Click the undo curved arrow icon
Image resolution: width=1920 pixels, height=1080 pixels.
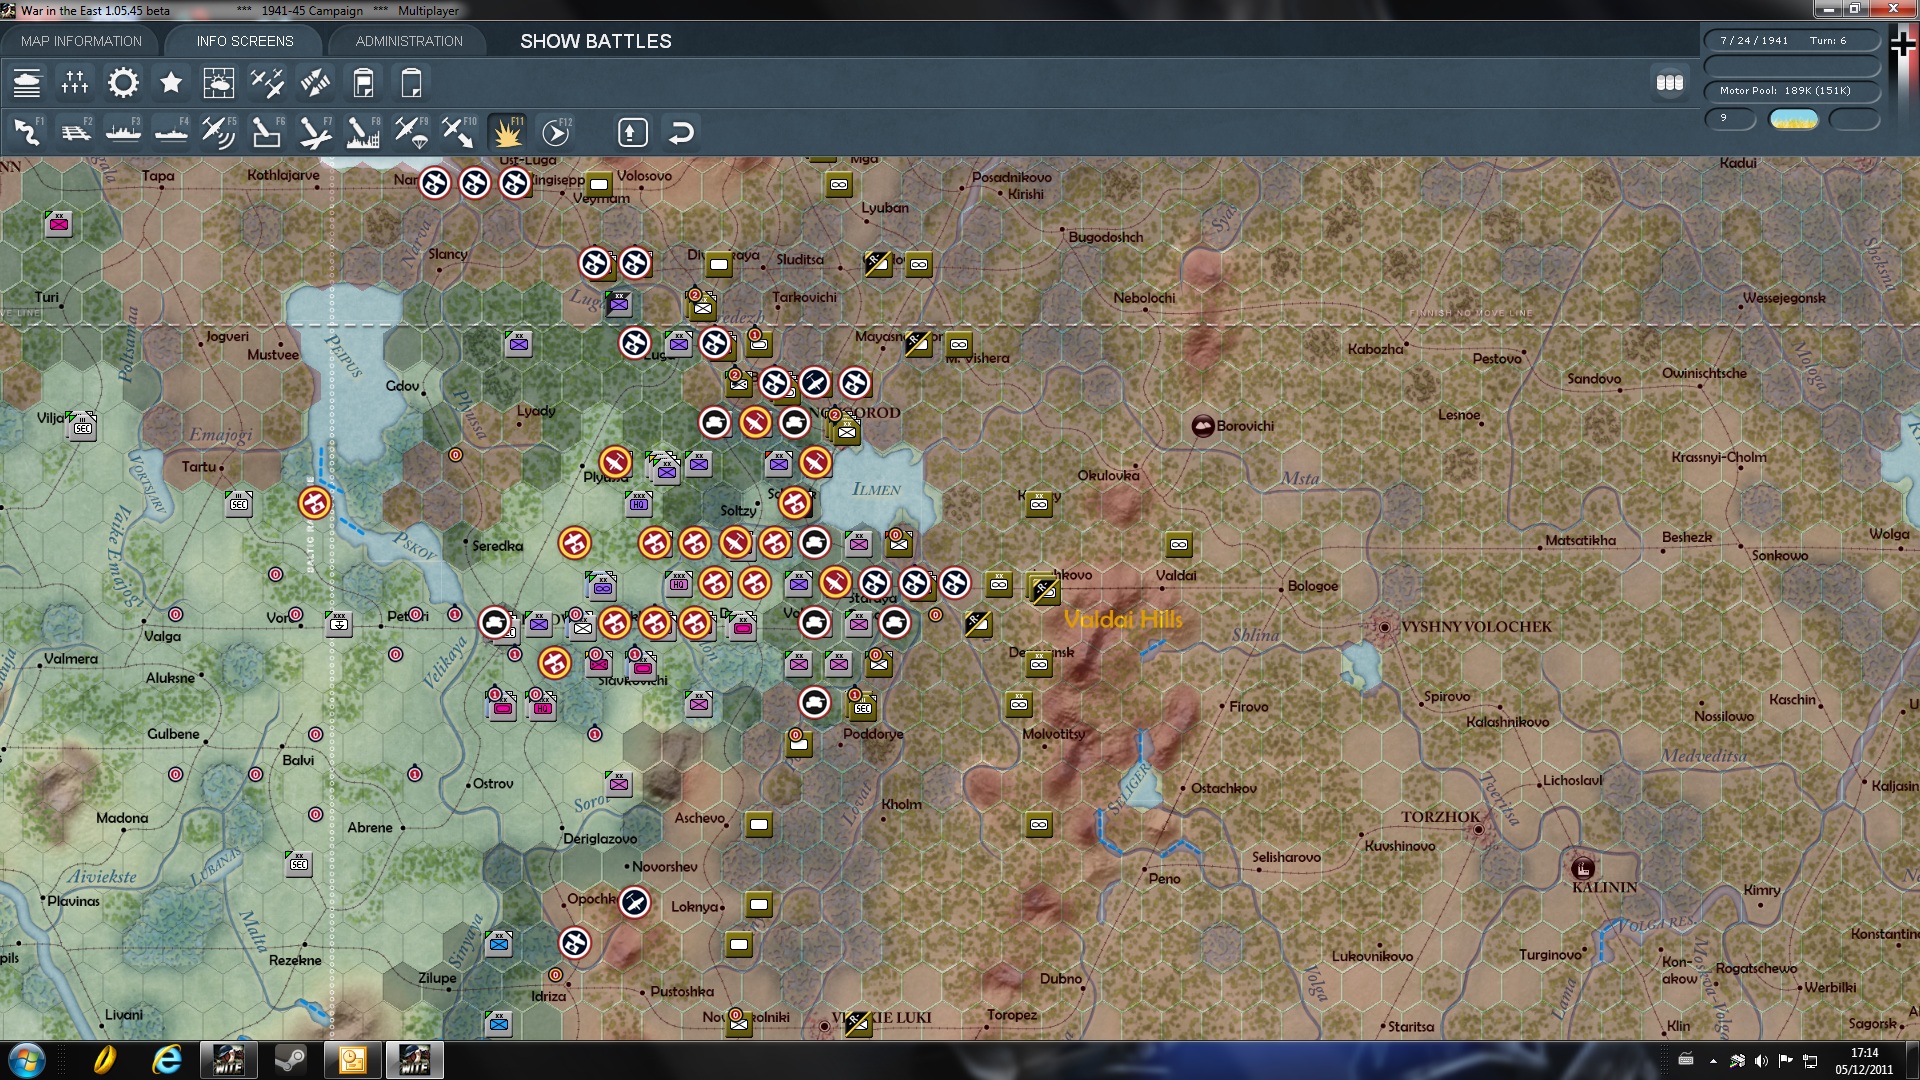(681, 132)
